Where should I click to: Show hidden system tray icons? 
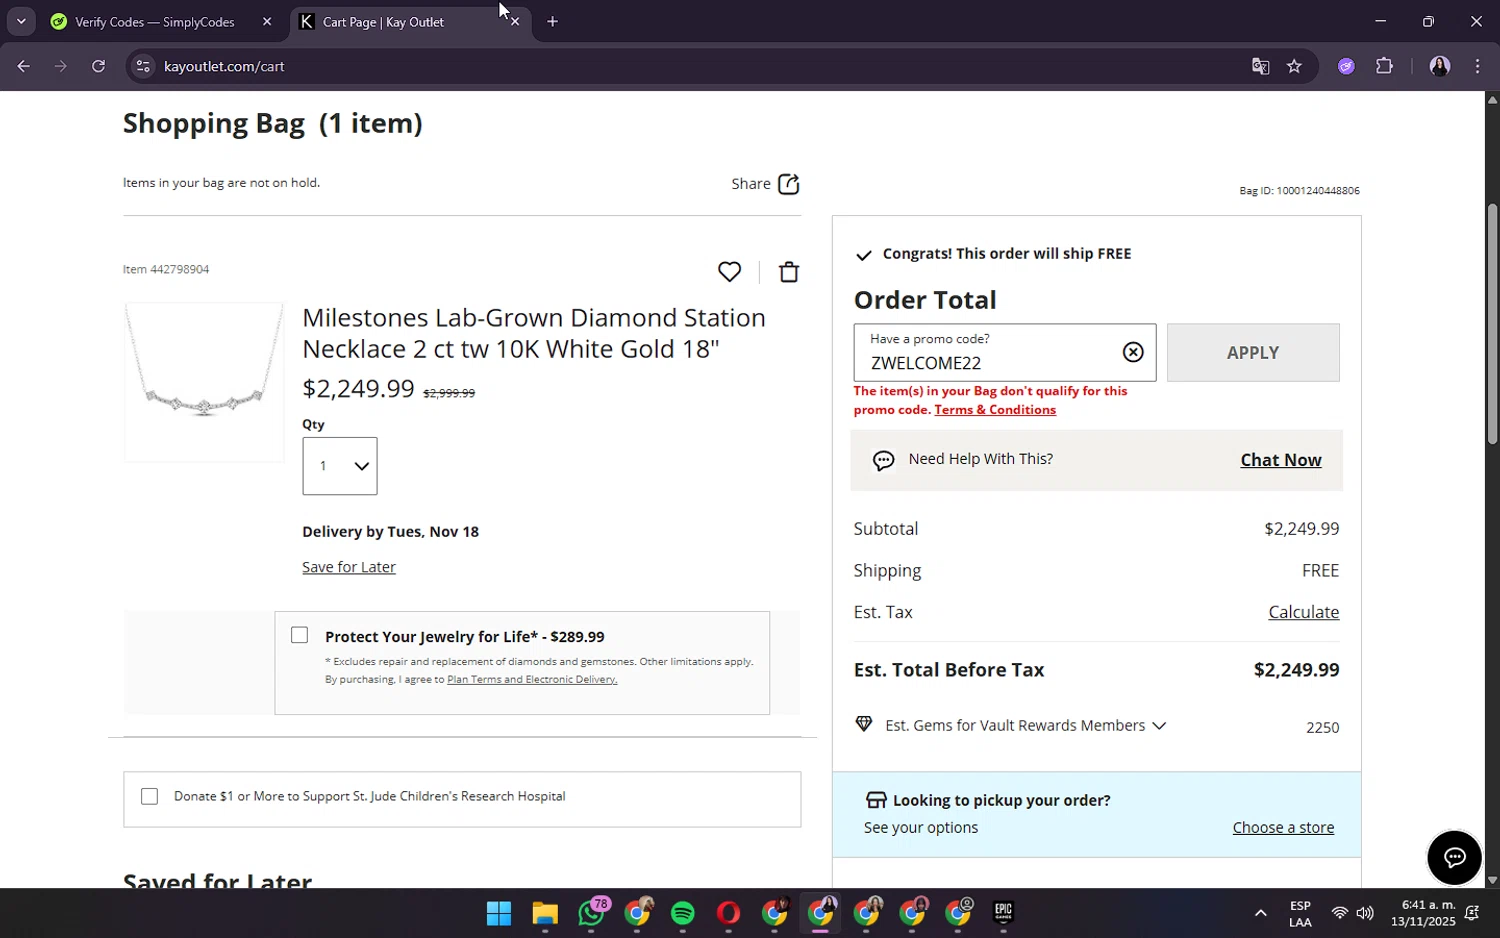point(1260,913)
